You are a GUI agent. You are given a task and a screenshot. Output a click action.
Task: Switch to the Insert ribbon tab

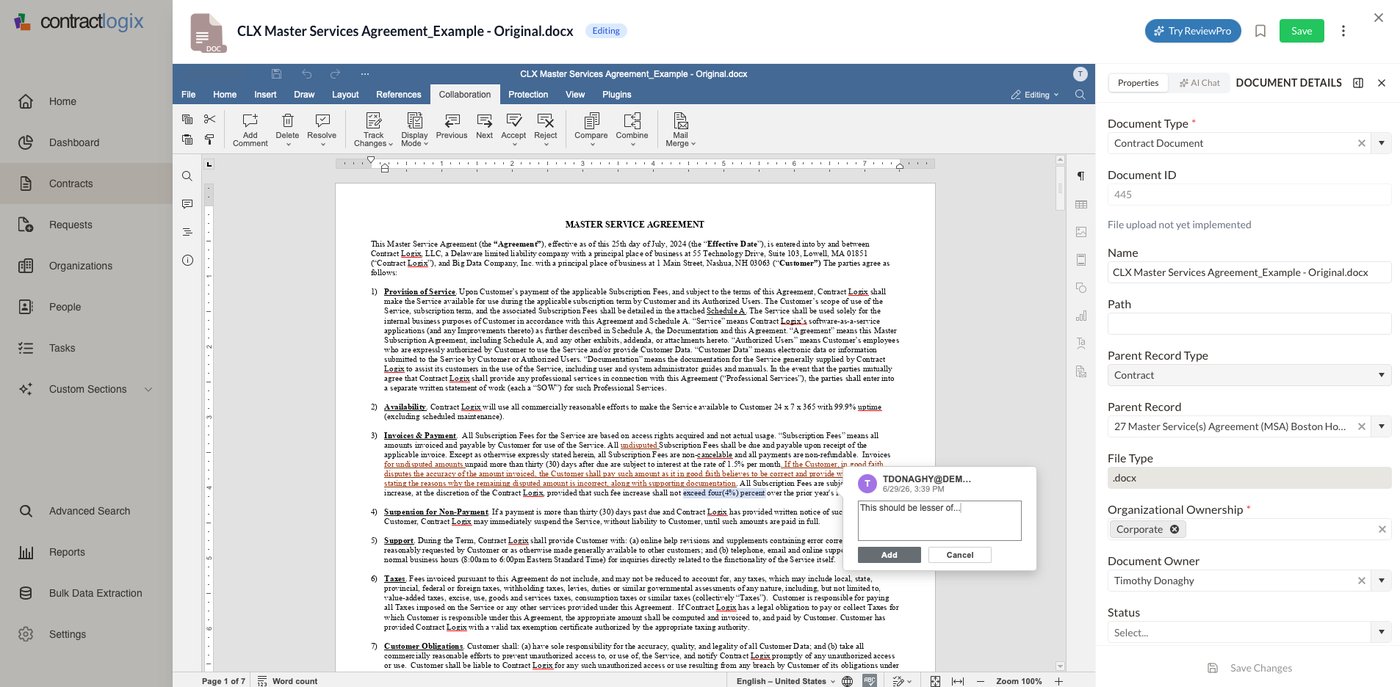pos(265,95)
